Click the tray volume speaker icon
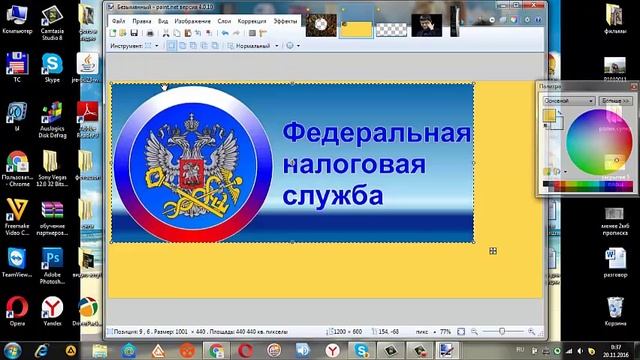 [580, 351]
